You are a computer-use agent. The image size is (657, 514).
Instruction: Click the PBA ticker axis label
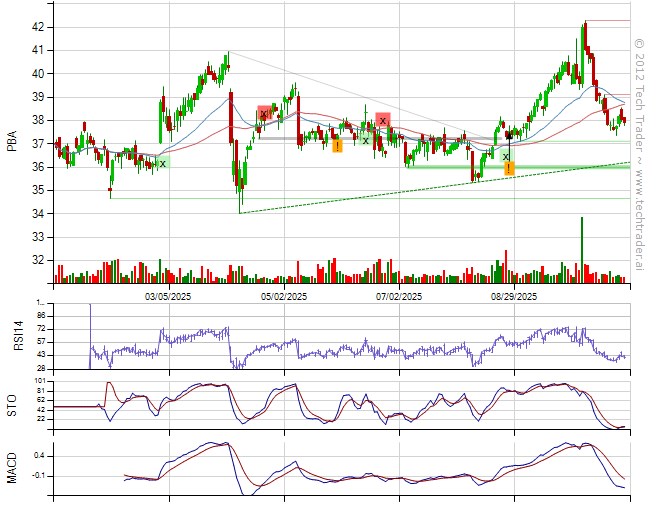tap(12, 144)
